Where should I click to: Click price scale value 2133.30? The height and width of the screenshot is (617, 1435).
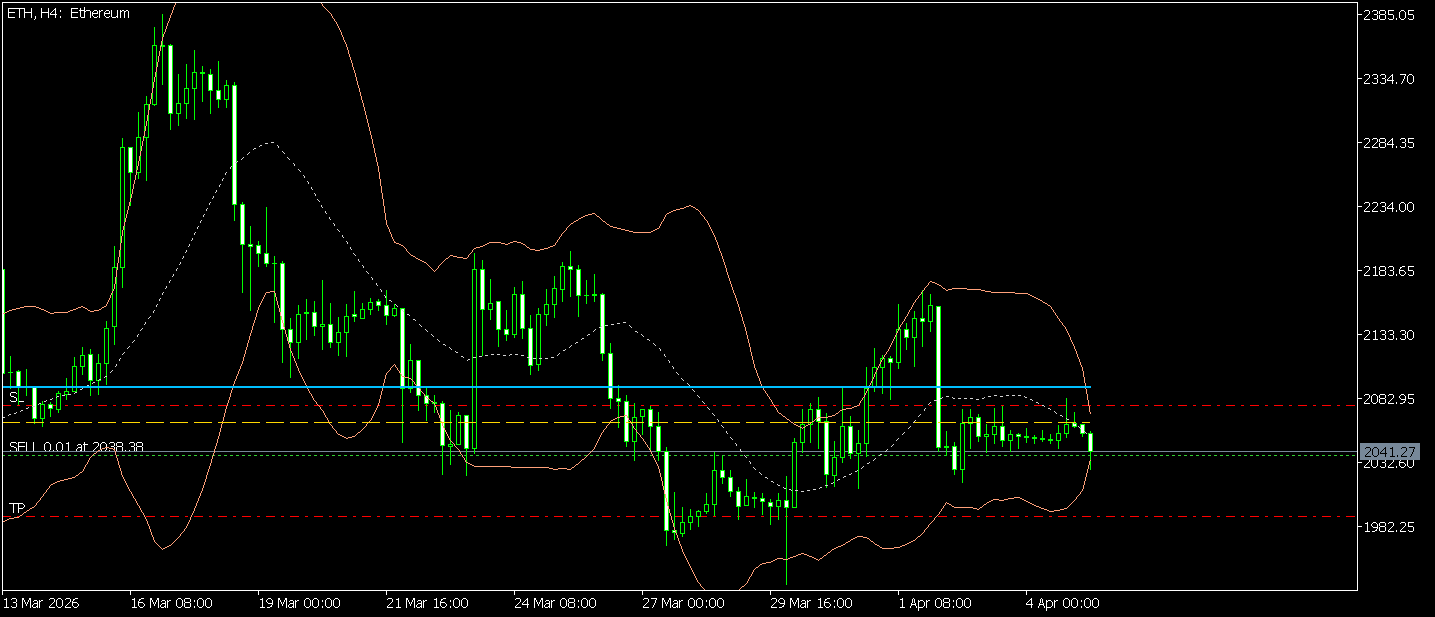pyautogui.click(x=1391, y=335)
